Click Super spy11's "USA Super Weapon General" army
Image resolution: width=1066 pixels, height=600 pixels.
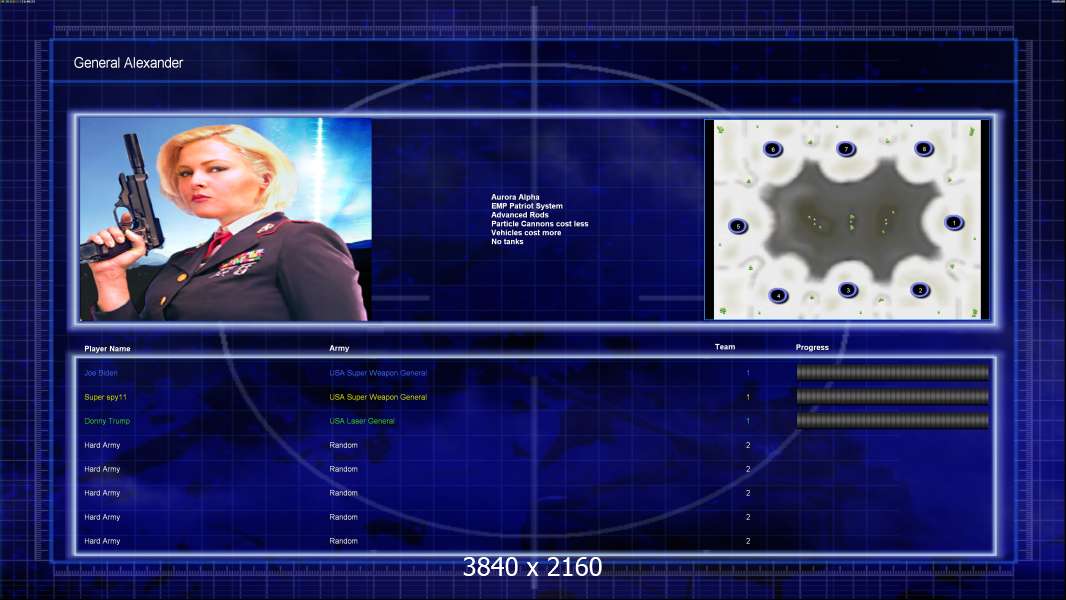pyautogui.click(x=378, y=397)
